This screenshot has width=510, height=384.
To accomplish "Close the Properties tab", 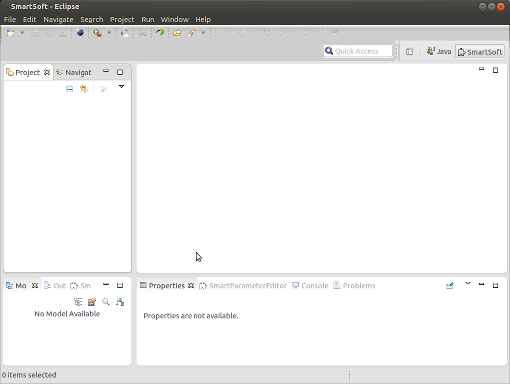I will (x=191, y=285).
